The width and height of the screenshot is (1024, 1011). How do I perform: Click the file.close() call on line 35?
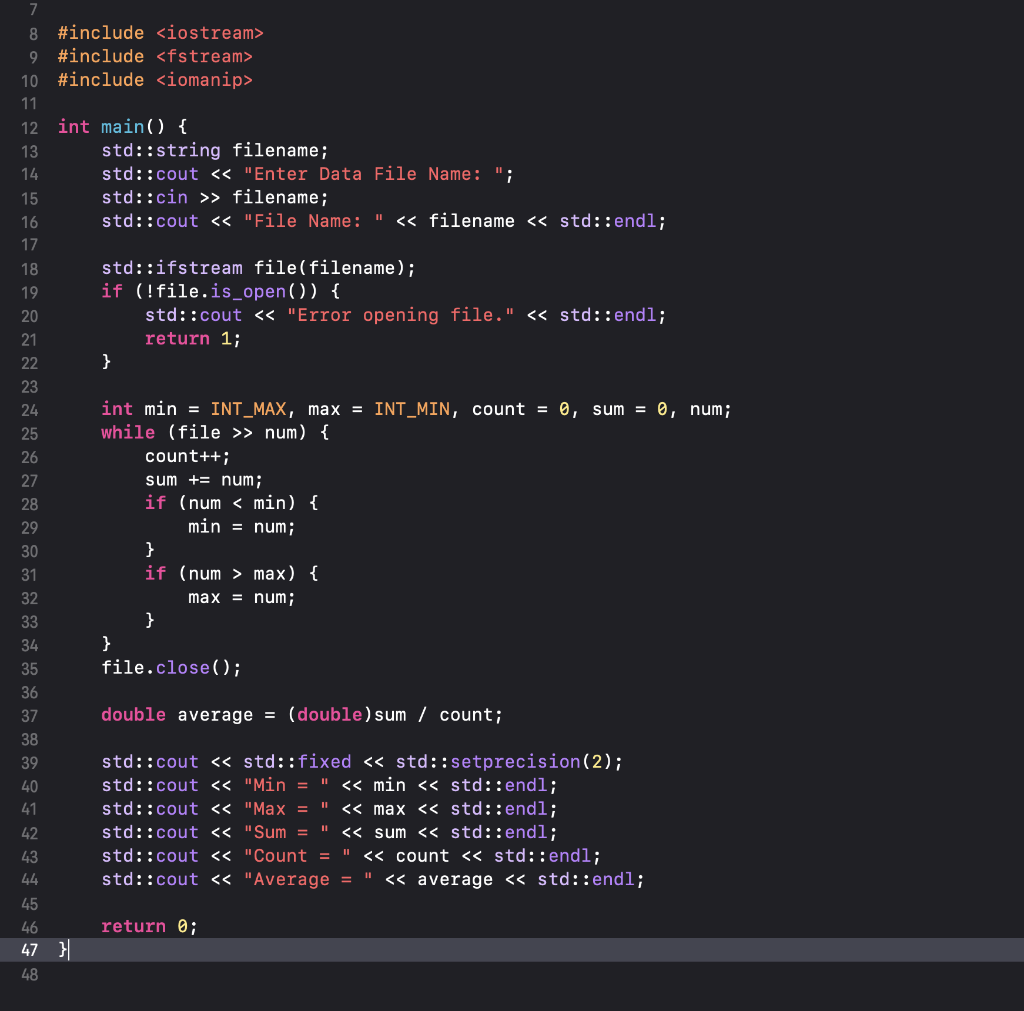coord(170,668)
